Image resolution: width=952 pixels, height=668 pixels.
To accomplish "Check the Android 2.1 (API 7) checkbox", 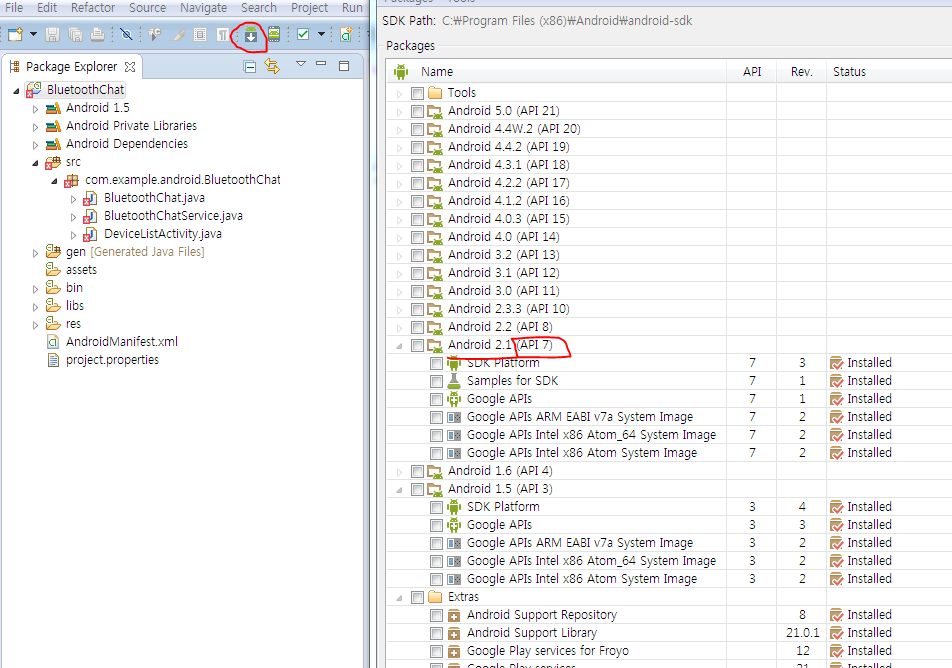I will pos(417,345).
